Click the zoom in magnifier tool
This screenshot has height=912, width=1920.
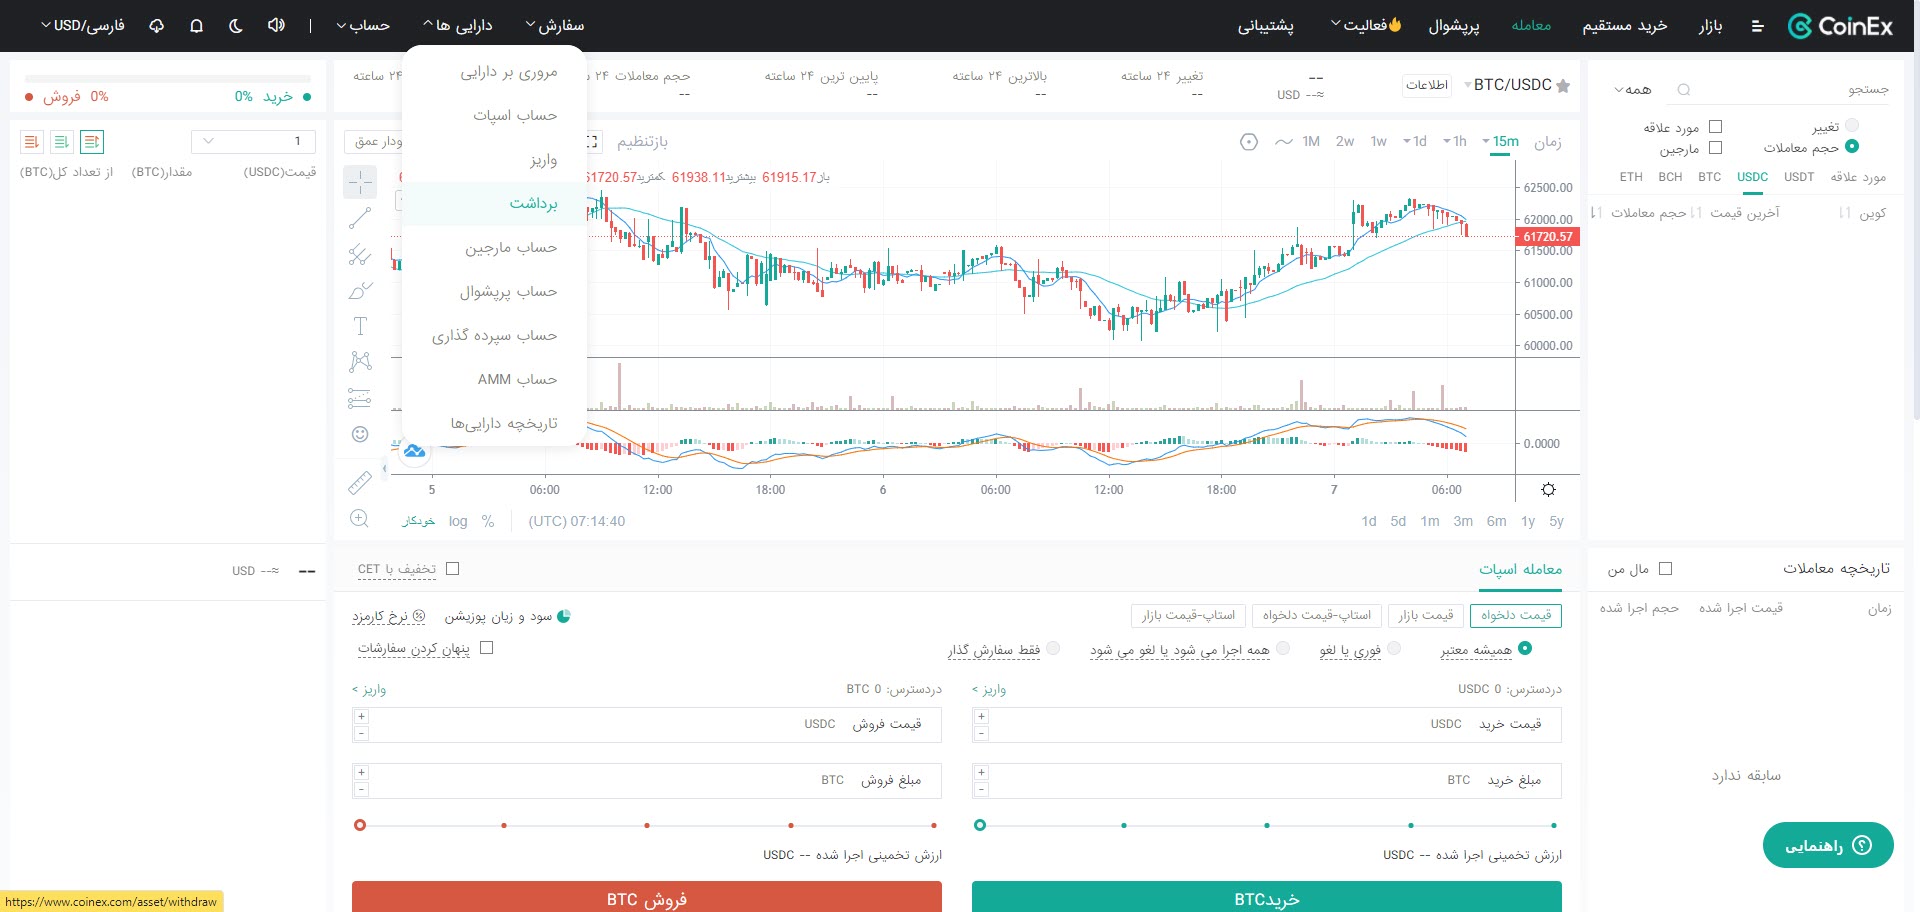[360, 519]
